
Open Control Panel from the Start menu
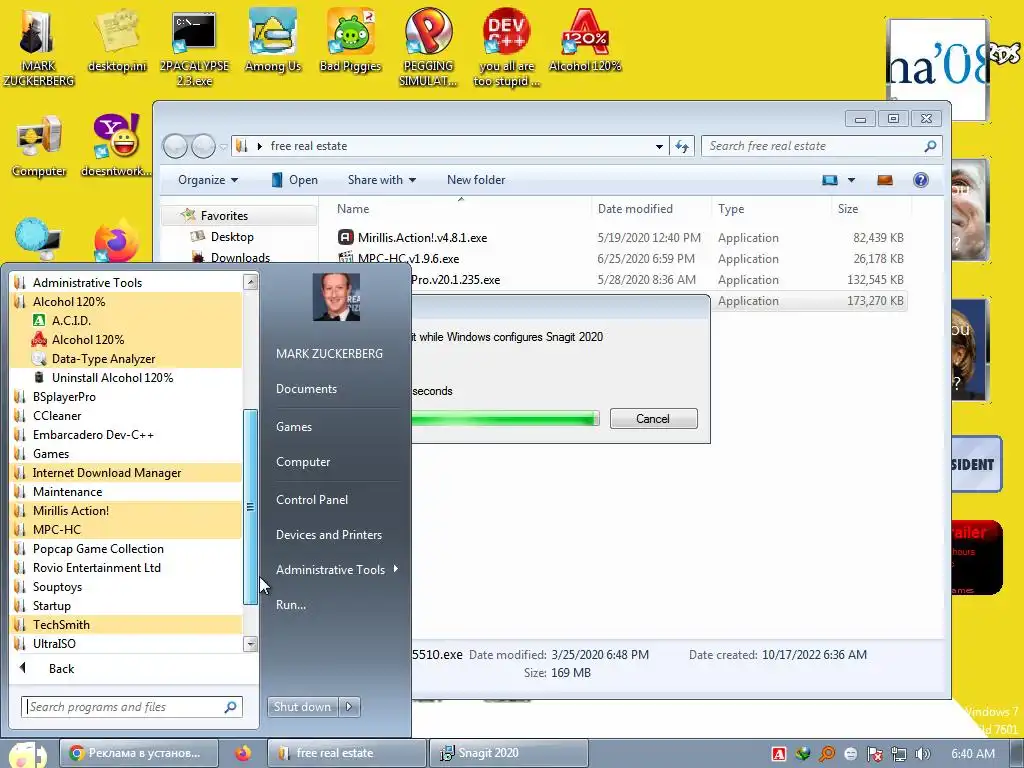[312, 500]
